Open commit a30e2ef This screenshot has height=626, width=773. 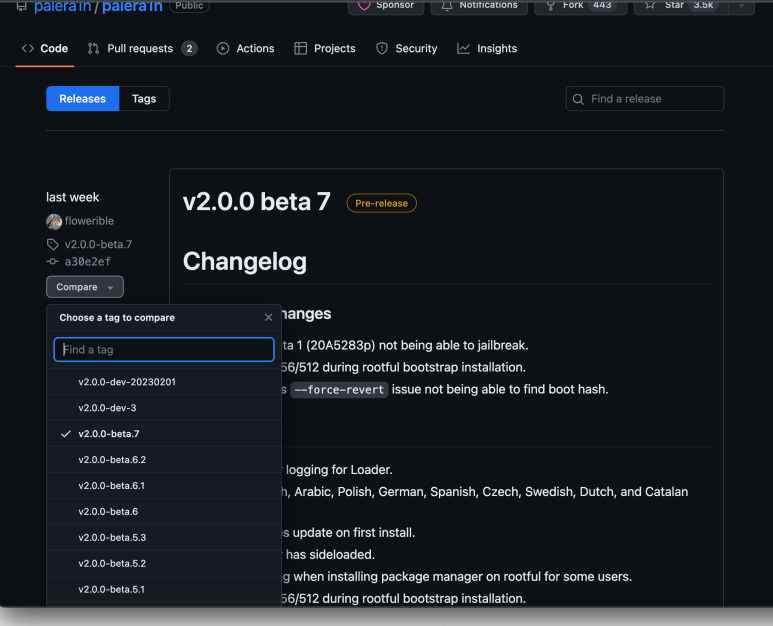point(88,262)
